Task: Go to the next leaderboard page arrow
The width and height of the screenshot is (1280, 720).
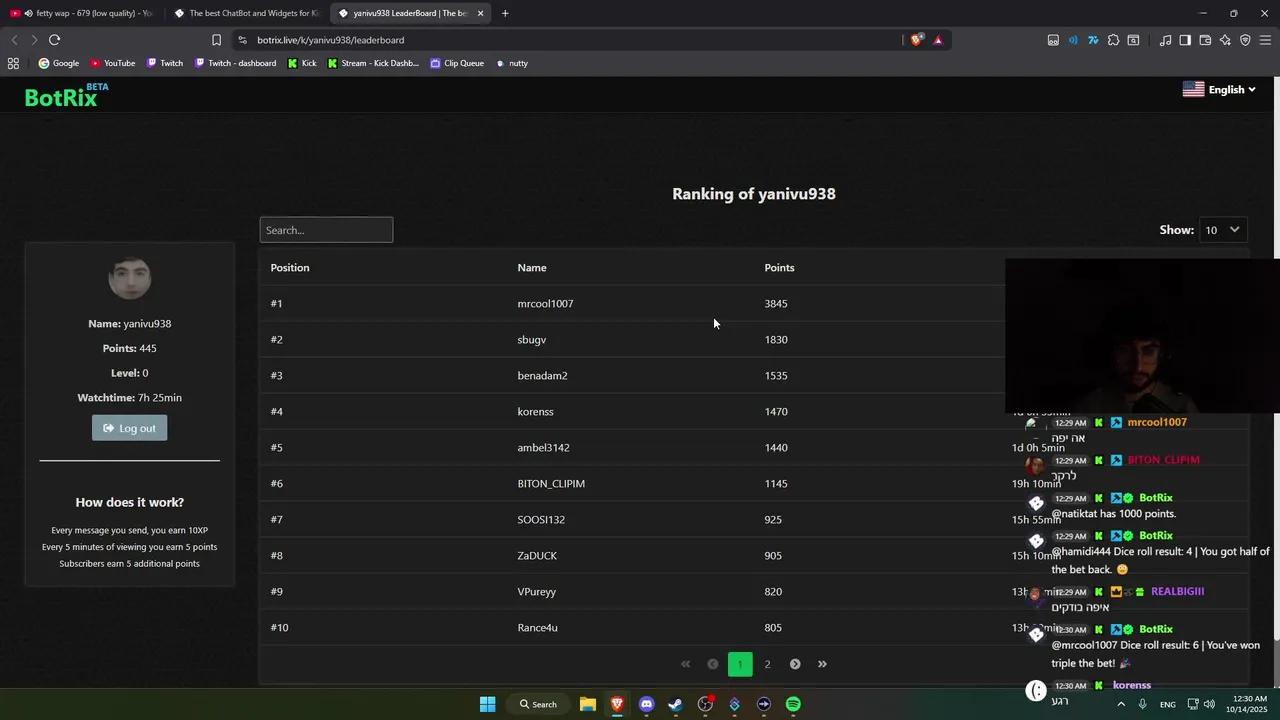Action: 795,664
